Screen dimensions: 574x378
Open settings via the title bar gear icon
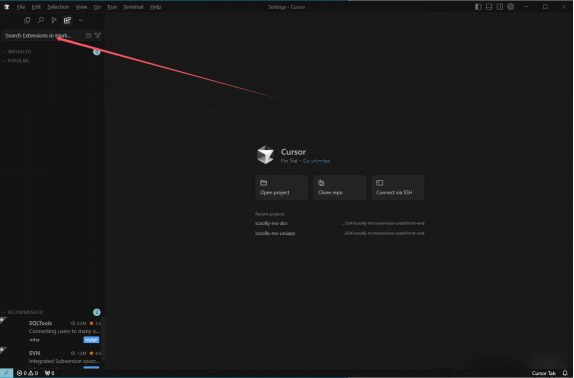tap(511, 7)
